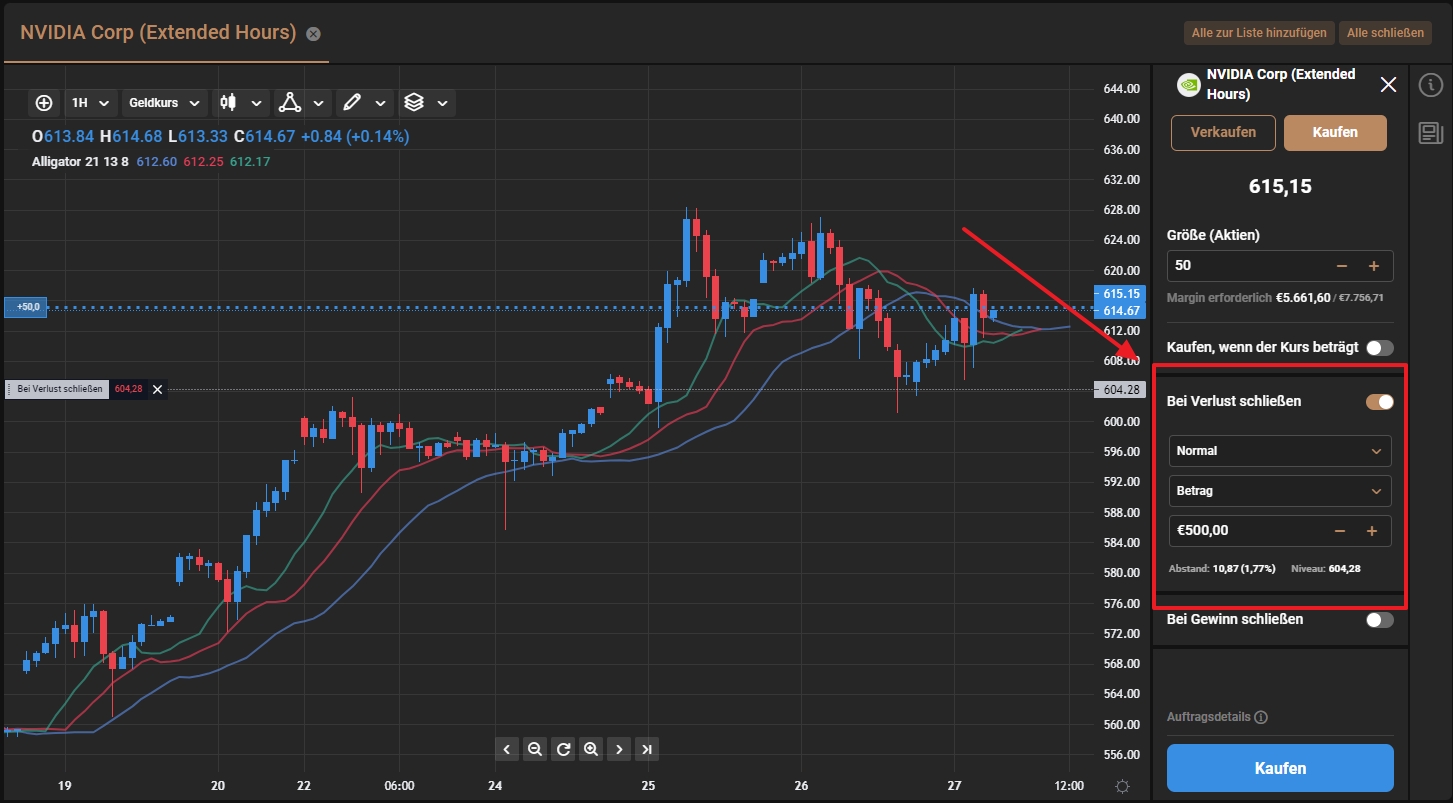Zoom into the chart with plus magnifier
Viewport: 1453px width, 803px height.
[591, 749]
